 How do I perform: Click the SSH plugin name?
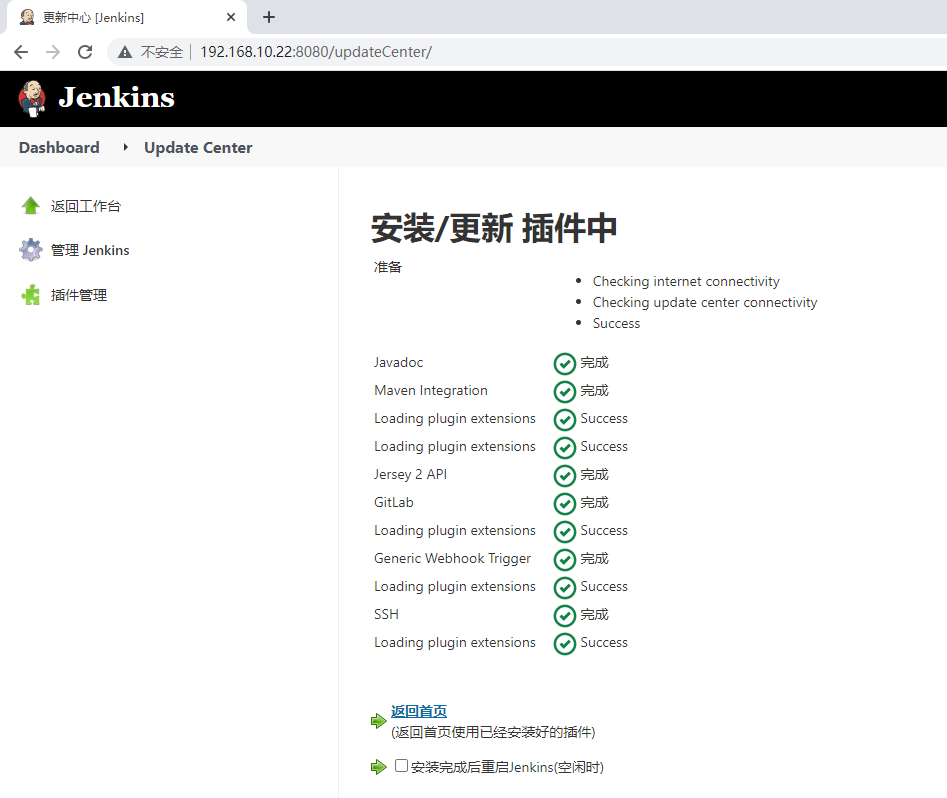(387, 614)
